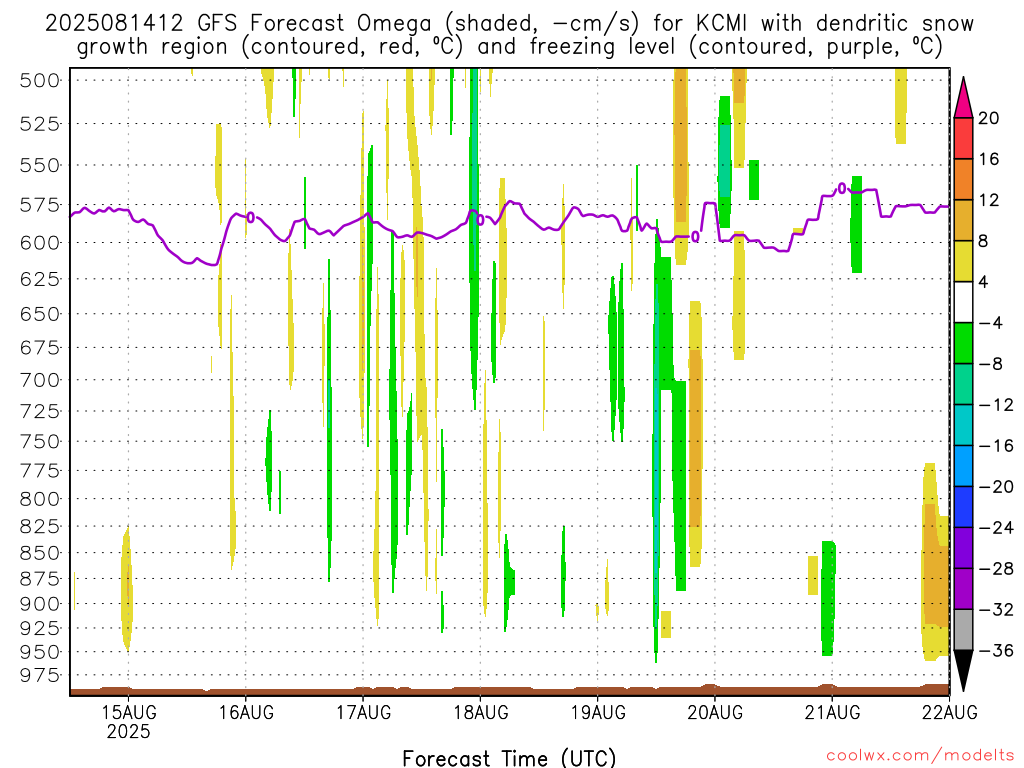
Task: Click the chart title second line
Action: (509, 47)
